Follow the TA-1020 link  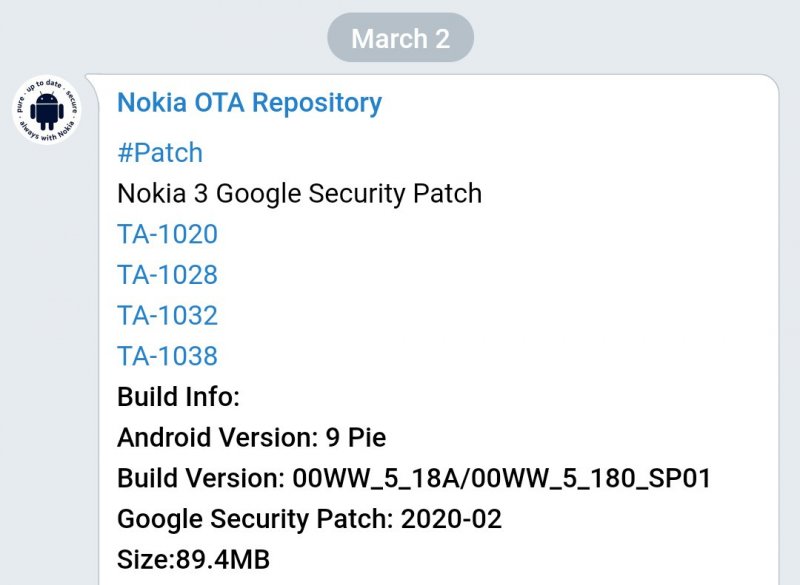[x=167, y=234]
